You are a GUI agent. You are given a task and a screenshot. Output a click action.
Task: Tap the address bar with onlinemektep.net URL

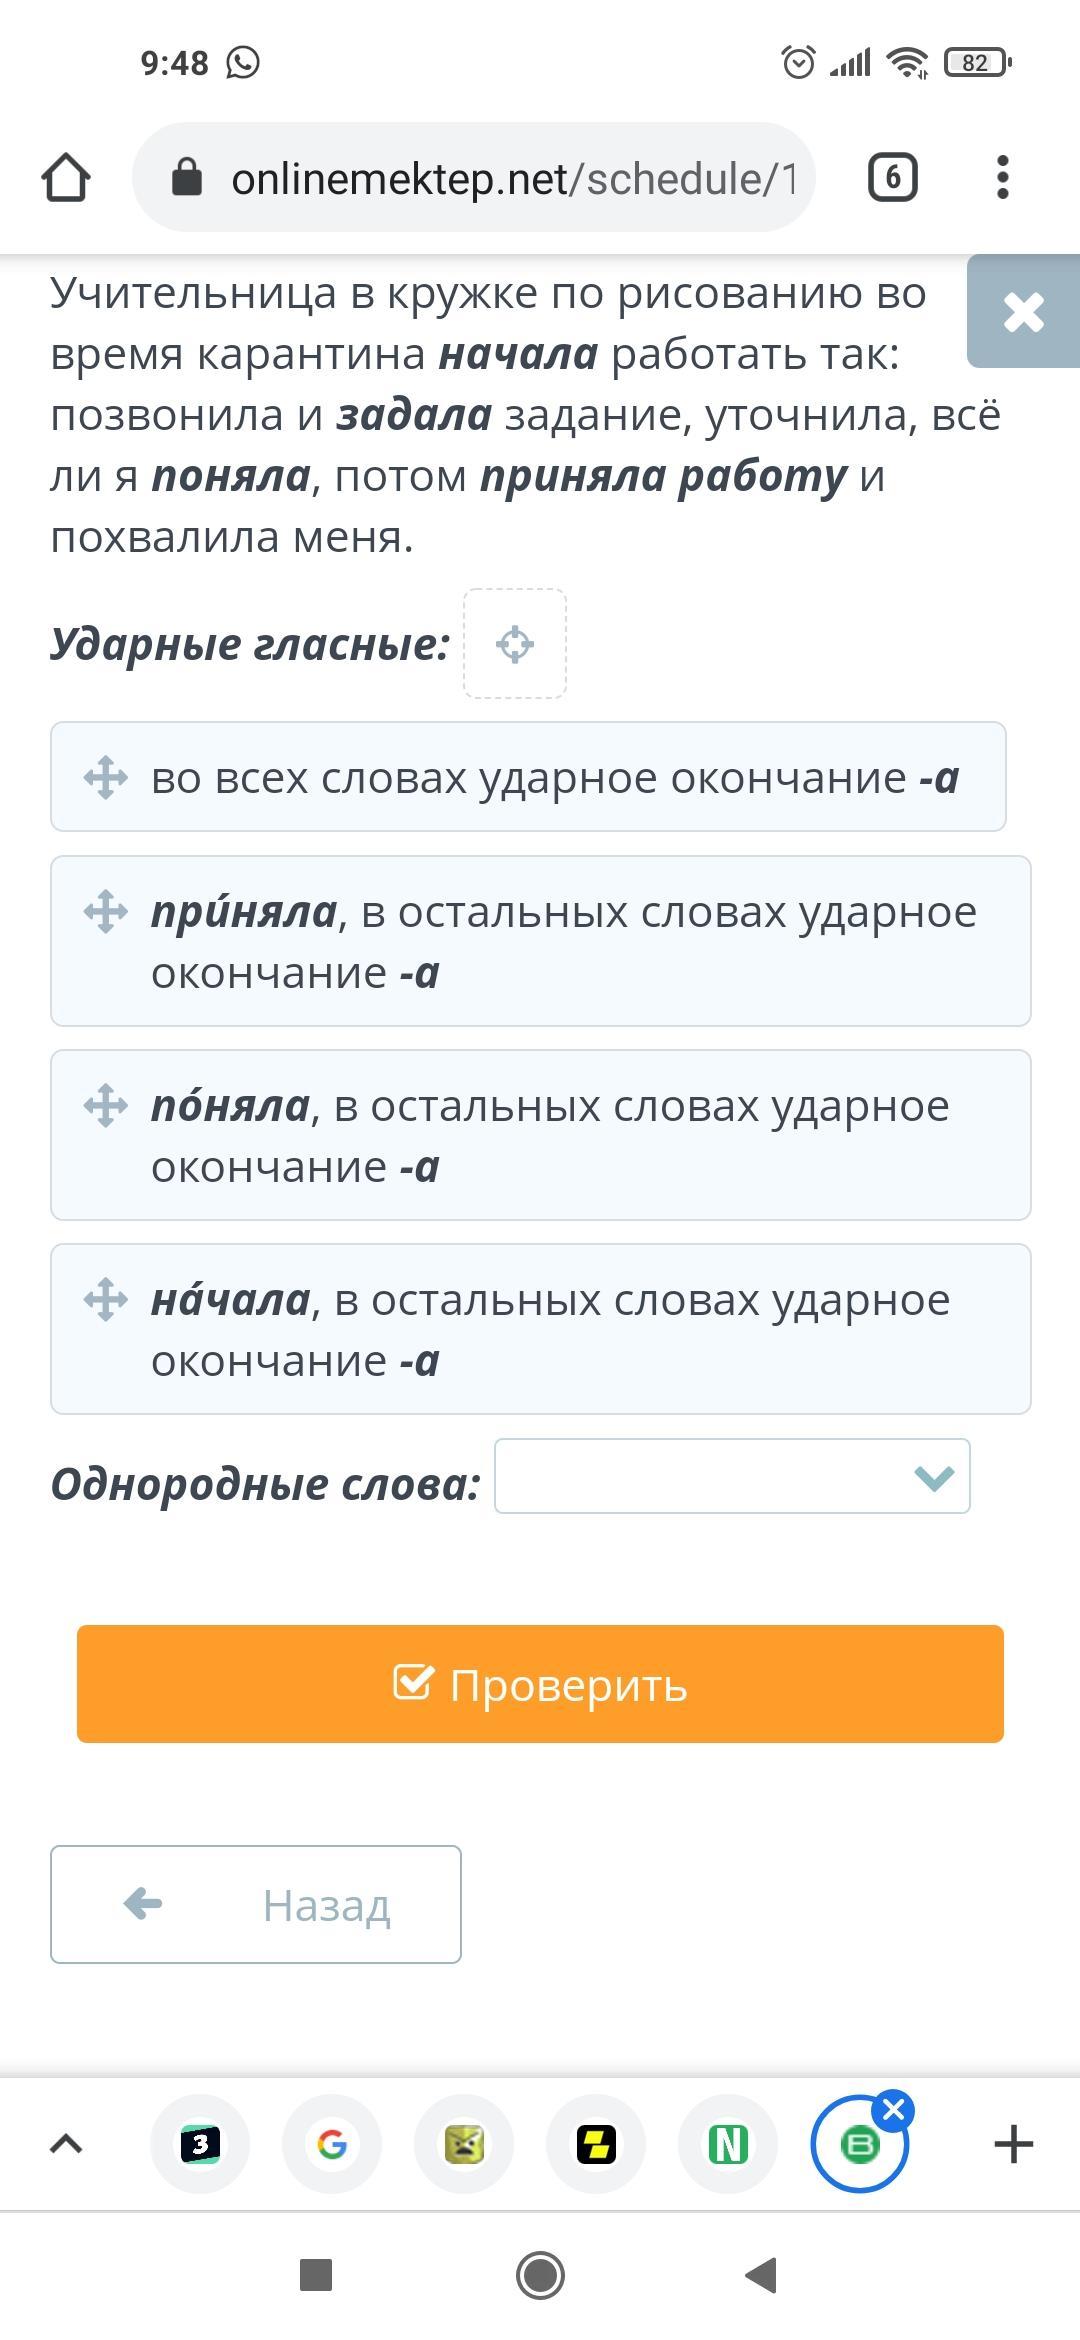pos(474,178)
